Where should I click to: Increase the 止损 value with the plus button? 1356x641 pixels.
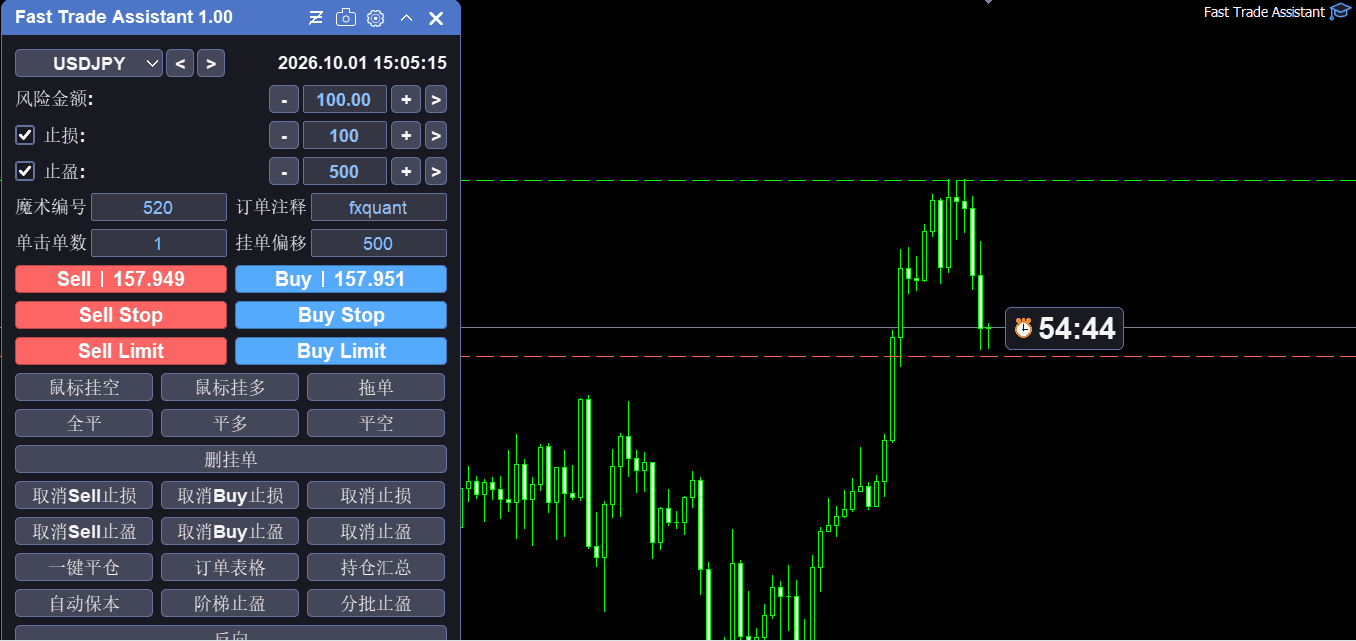tap(405, 136)
